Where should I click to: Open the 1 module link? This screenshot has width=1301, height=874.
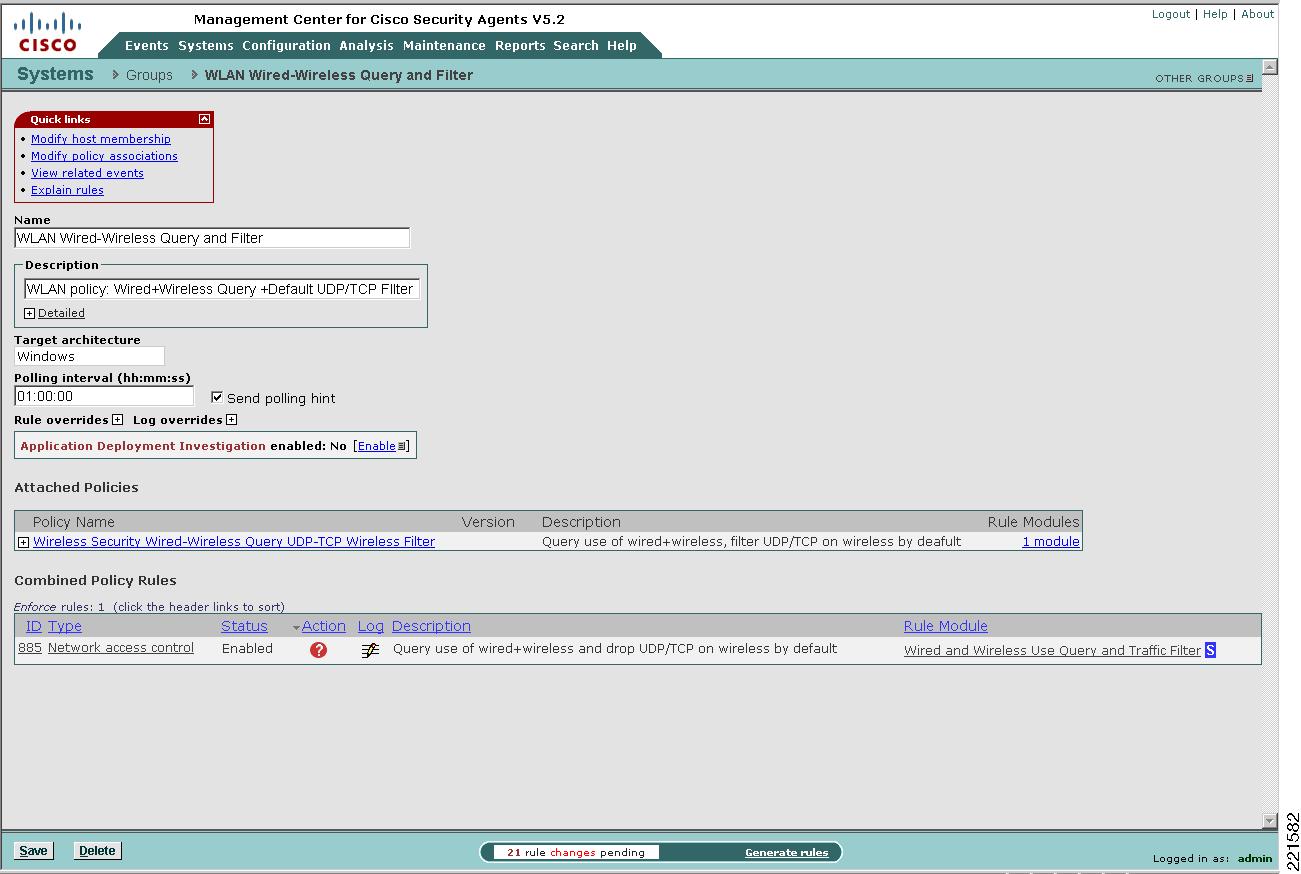[1051, 542]
